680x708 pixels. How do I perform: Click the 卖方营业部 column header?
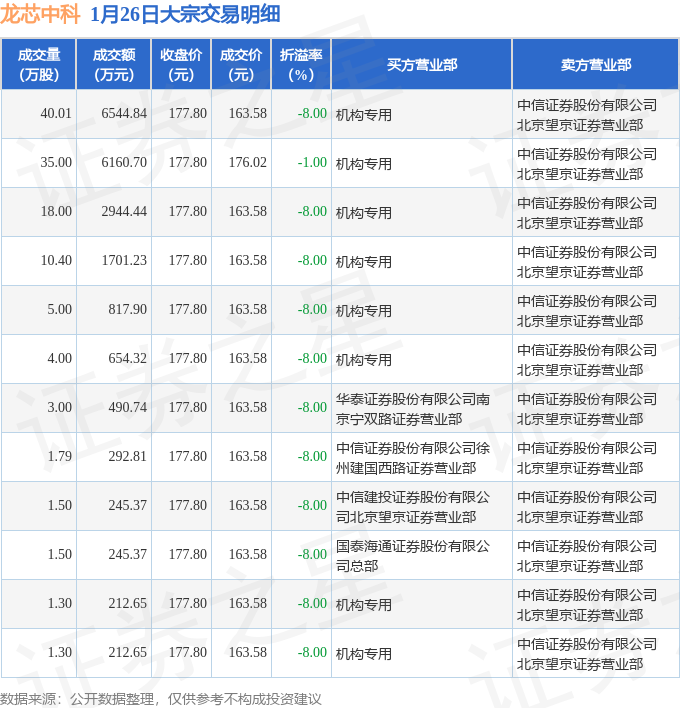pos(595,64)
